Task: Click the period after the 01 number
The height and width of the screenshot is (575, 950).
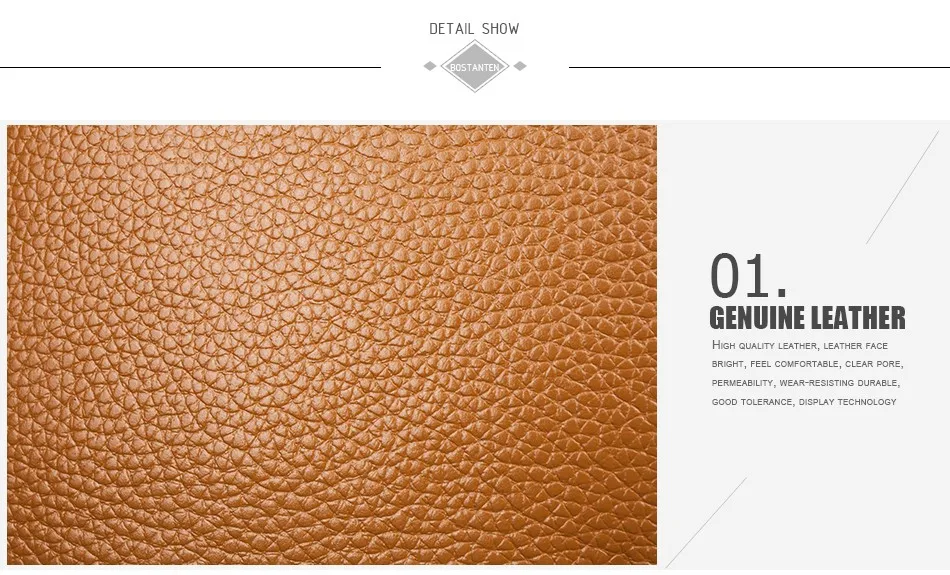Action: tap(782, 293)
